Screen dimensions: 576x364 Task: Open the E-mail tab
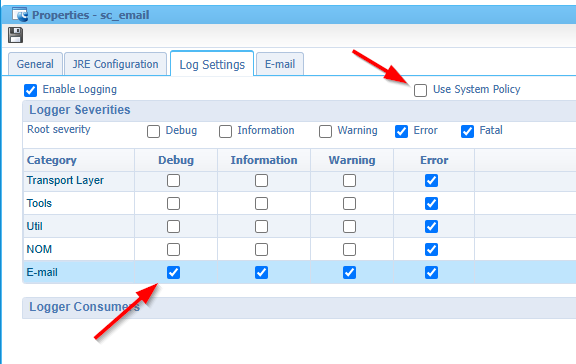(280, 64)
